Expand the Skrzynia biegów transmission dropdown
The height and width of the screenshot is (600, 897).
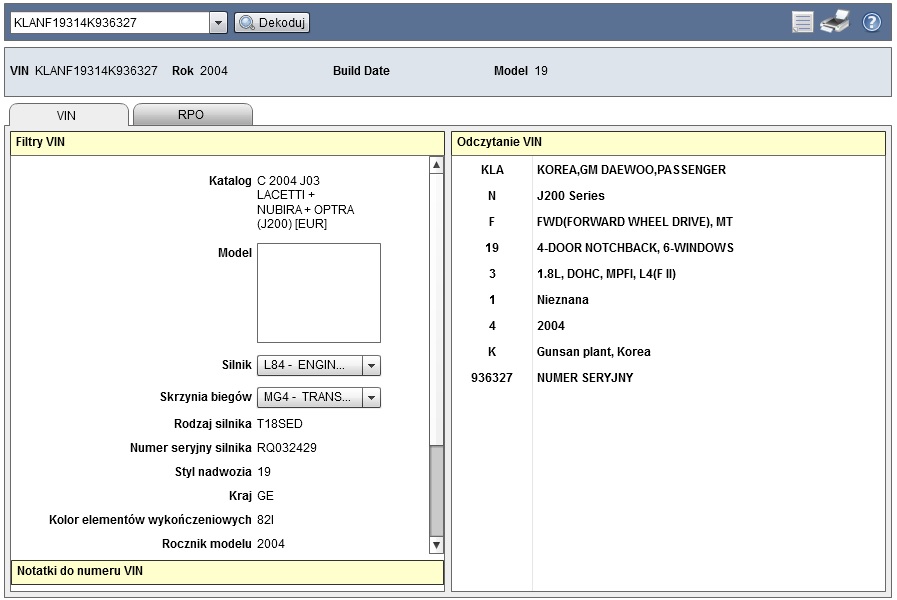point(371,398)
